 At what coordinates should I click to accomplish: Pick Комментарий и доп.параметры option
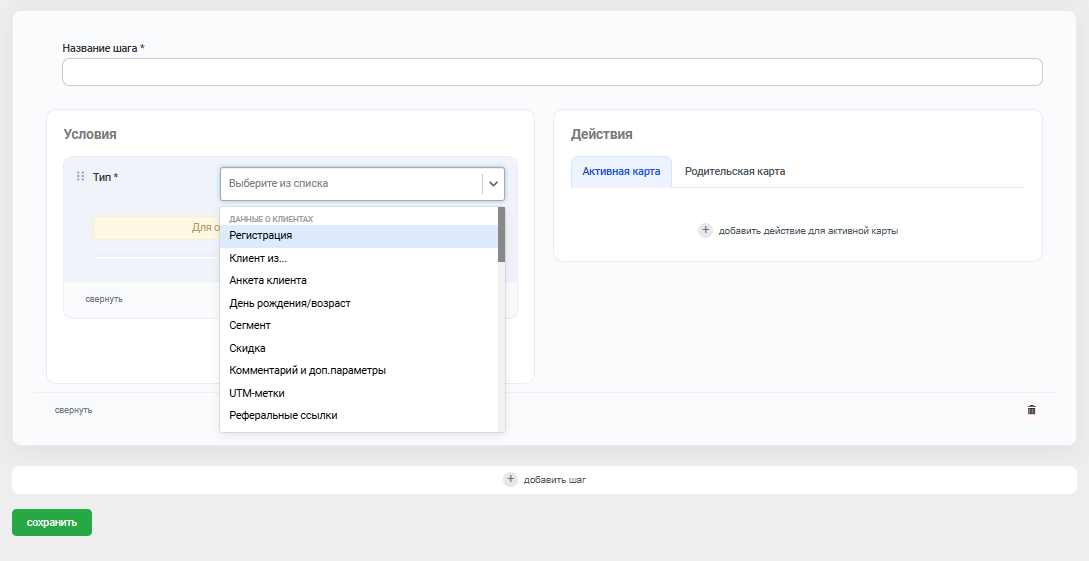coord(307,371)
